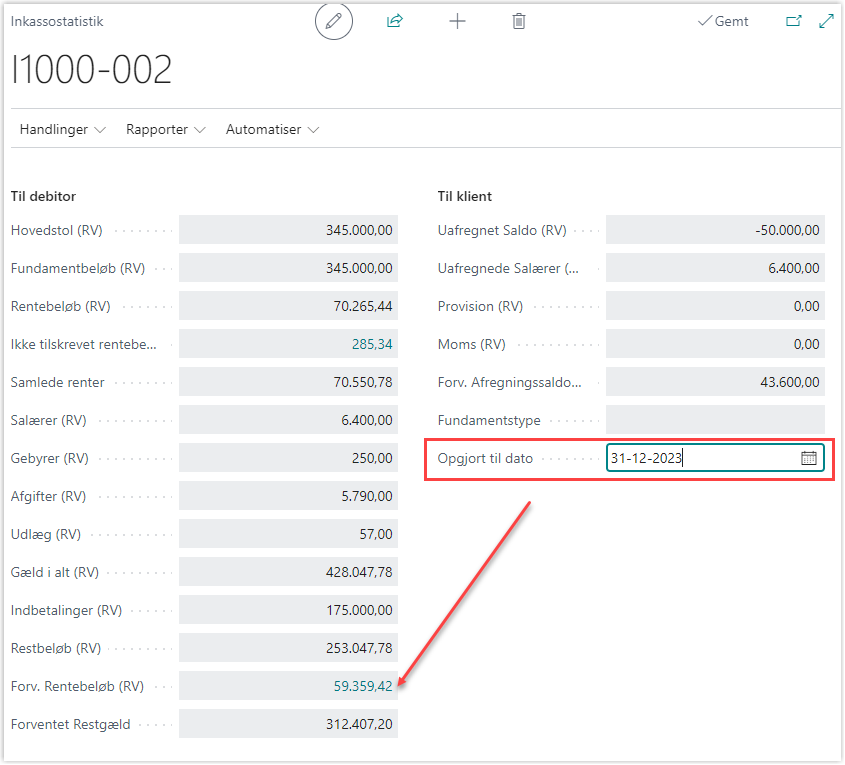Open page in new window icon
The width and height of the screenshot is (845, 765).
(x=794, y=21)
